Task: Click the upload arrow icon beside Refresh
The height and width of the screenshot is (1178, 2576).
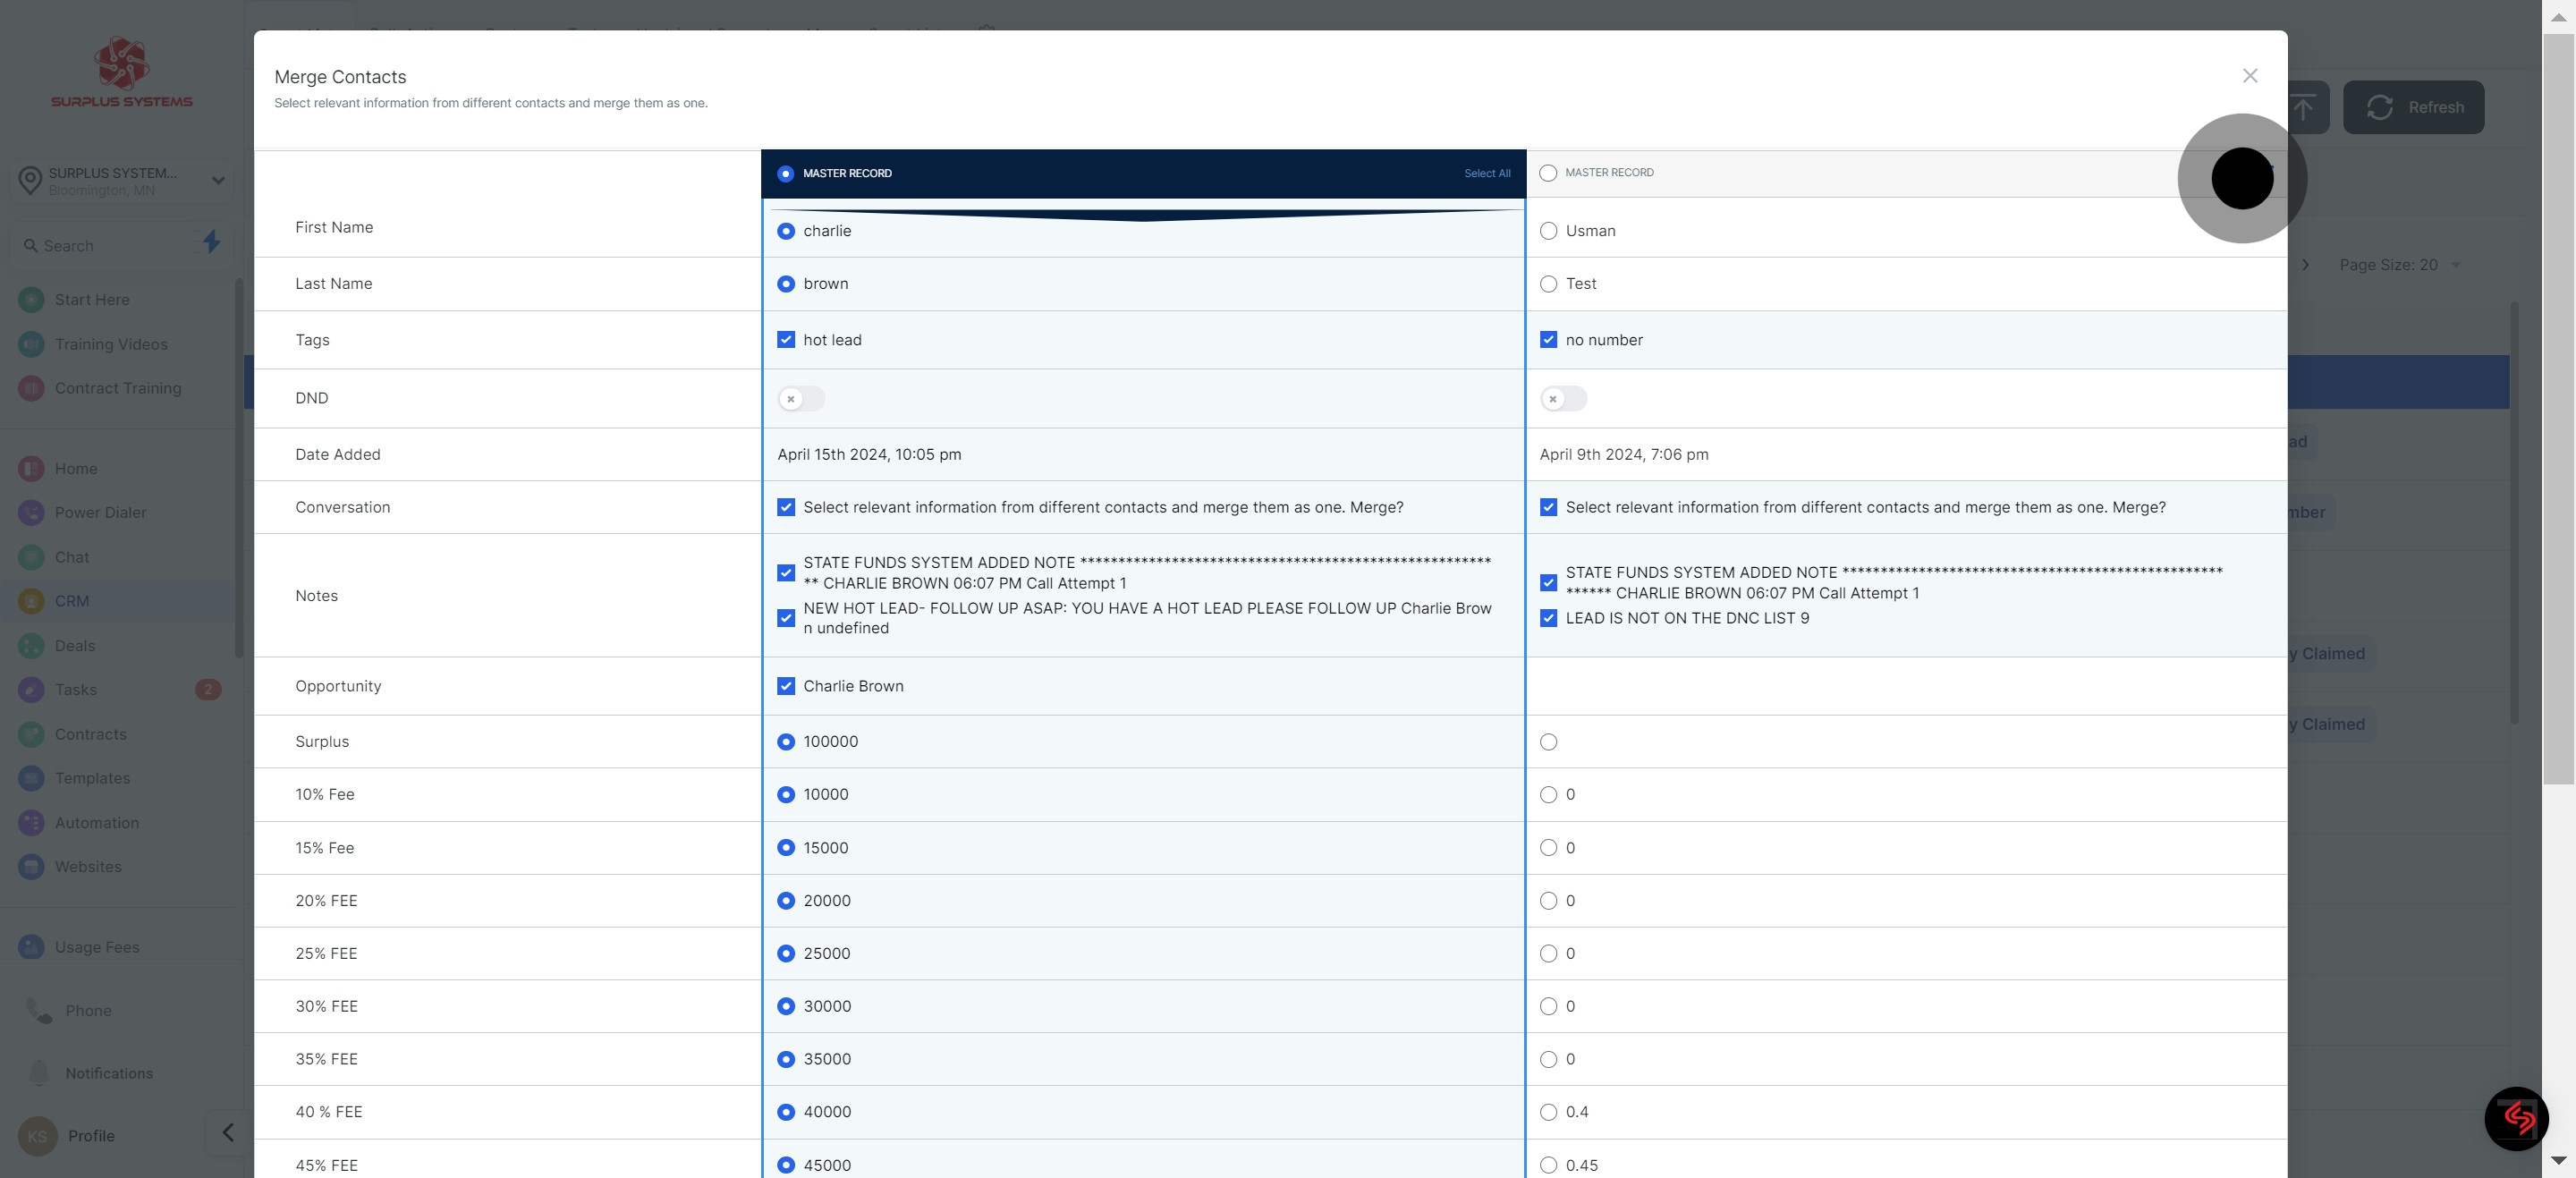Action: 2303,107
